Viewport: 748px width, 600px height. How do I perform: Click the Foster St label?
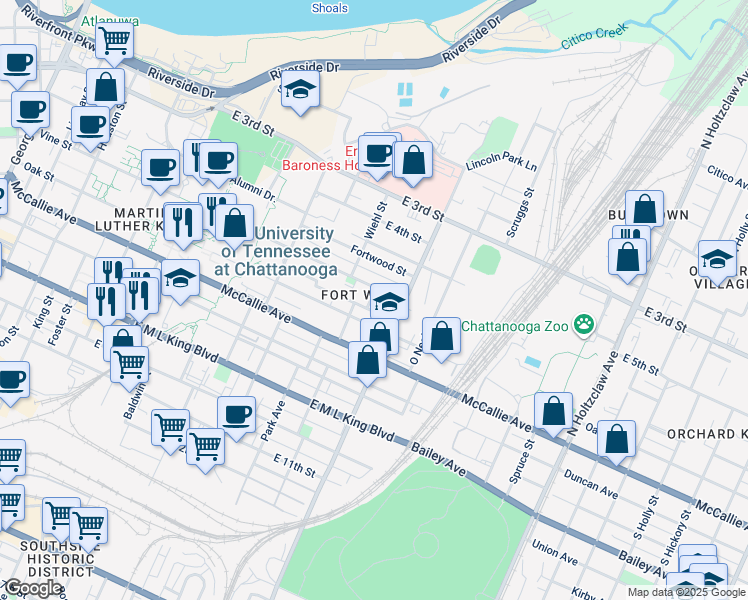pos(60,325)
